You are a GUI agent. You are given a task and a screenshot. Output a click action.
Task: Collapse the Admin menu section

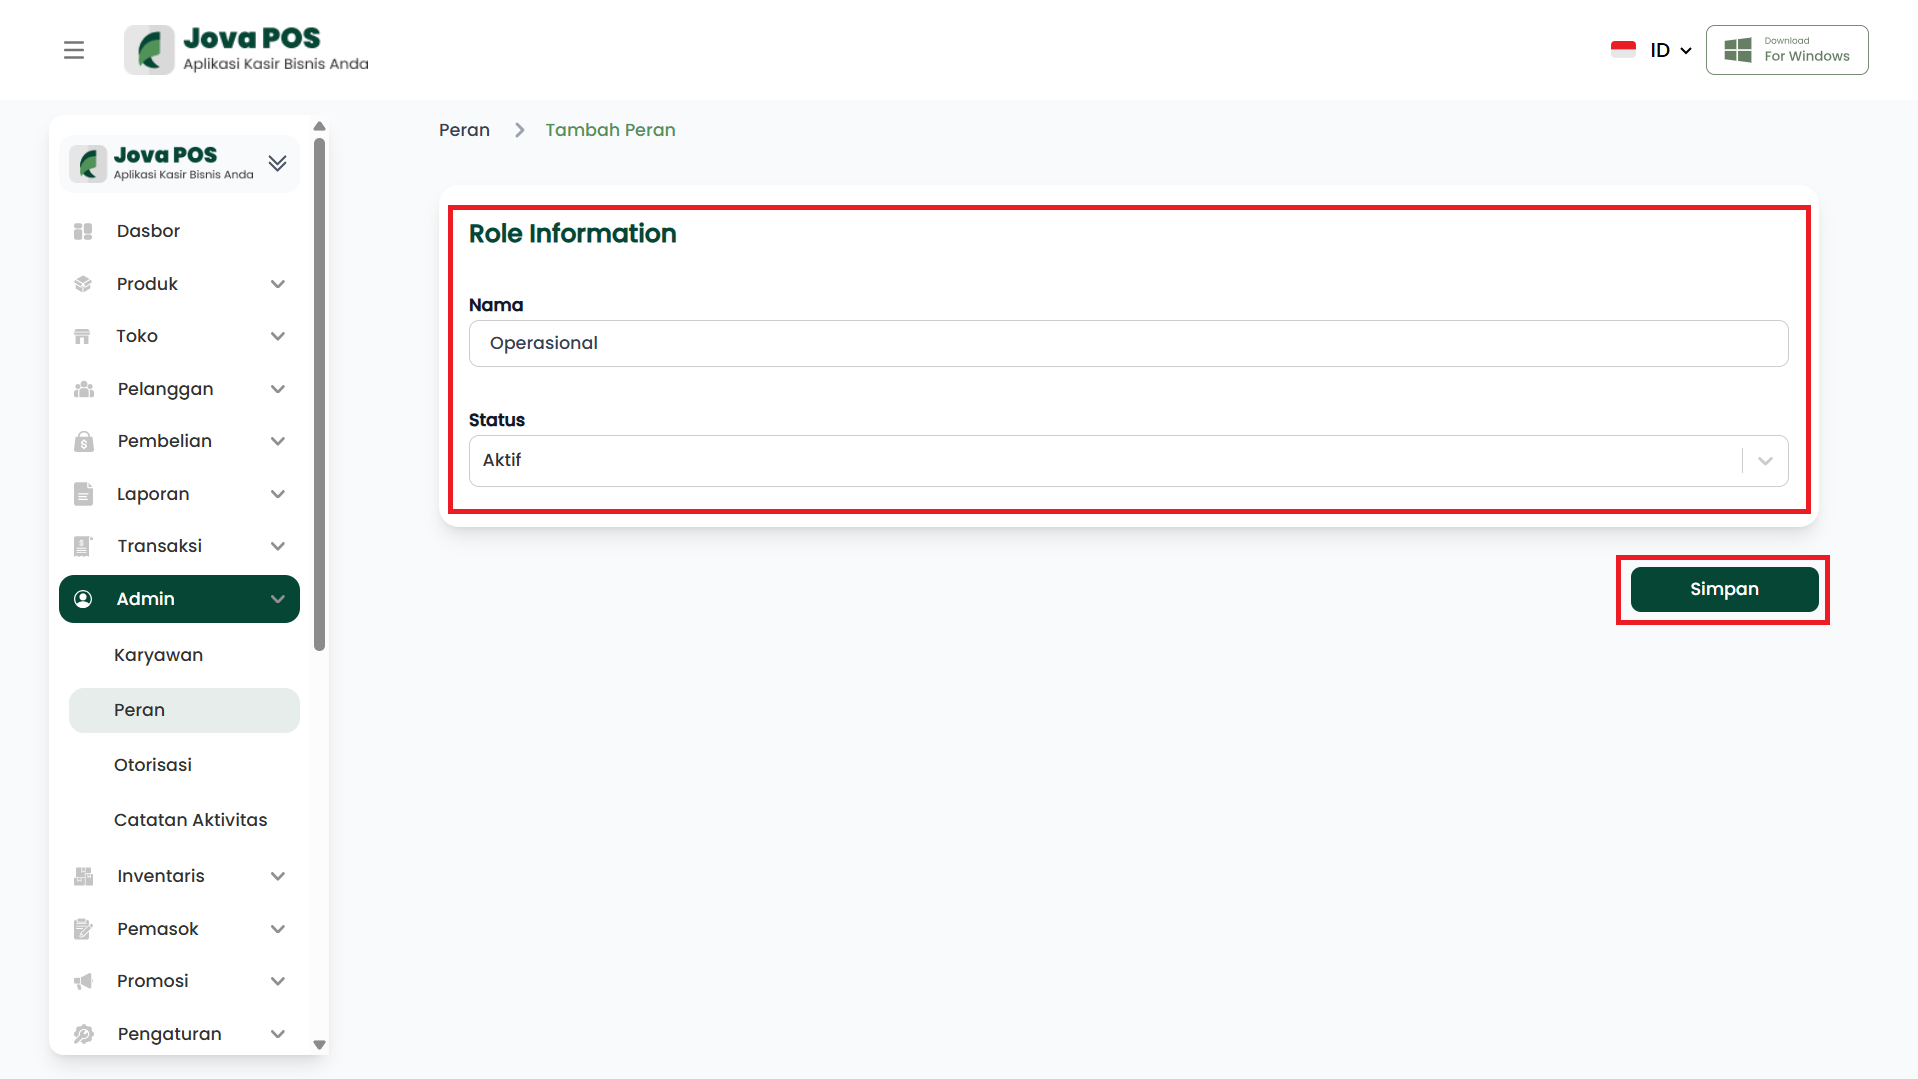(277, 599)
